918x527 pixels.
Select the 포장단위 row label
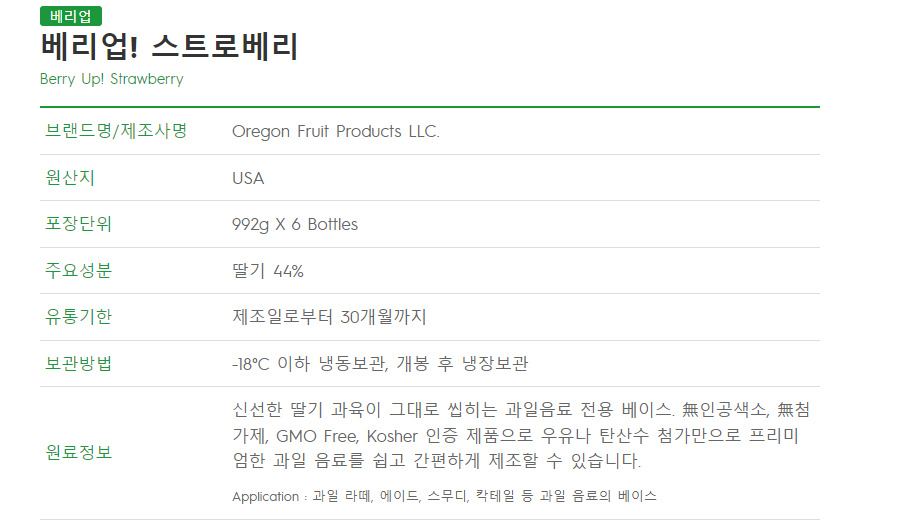coord(79,224)
